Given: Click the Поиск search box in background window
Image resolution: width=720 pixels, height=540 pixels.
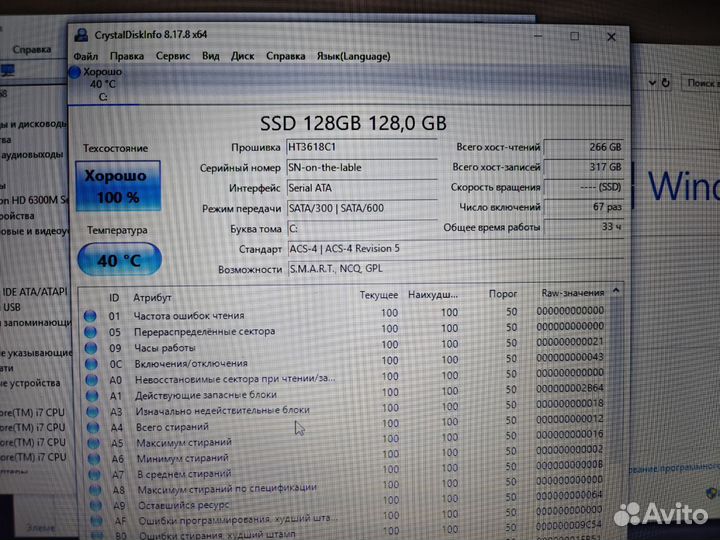Looking at the screenshot, I should click(x=701, y=83).
